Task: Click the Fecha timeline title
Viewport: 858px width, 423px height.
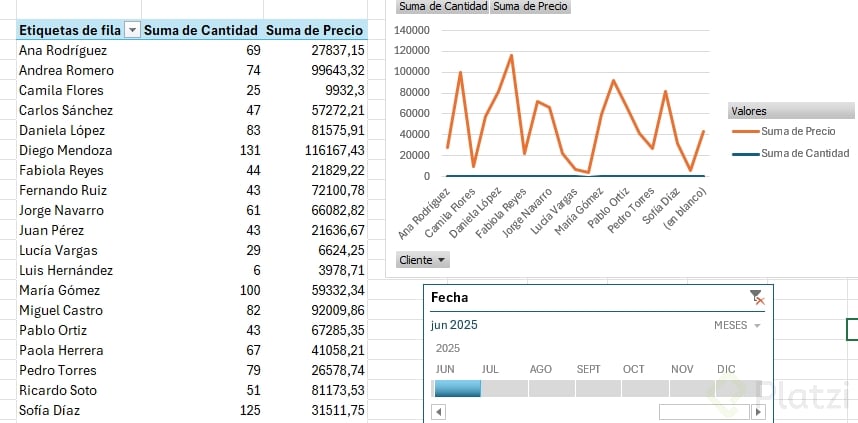Action: pyautogui.click(x=449, y=297)
